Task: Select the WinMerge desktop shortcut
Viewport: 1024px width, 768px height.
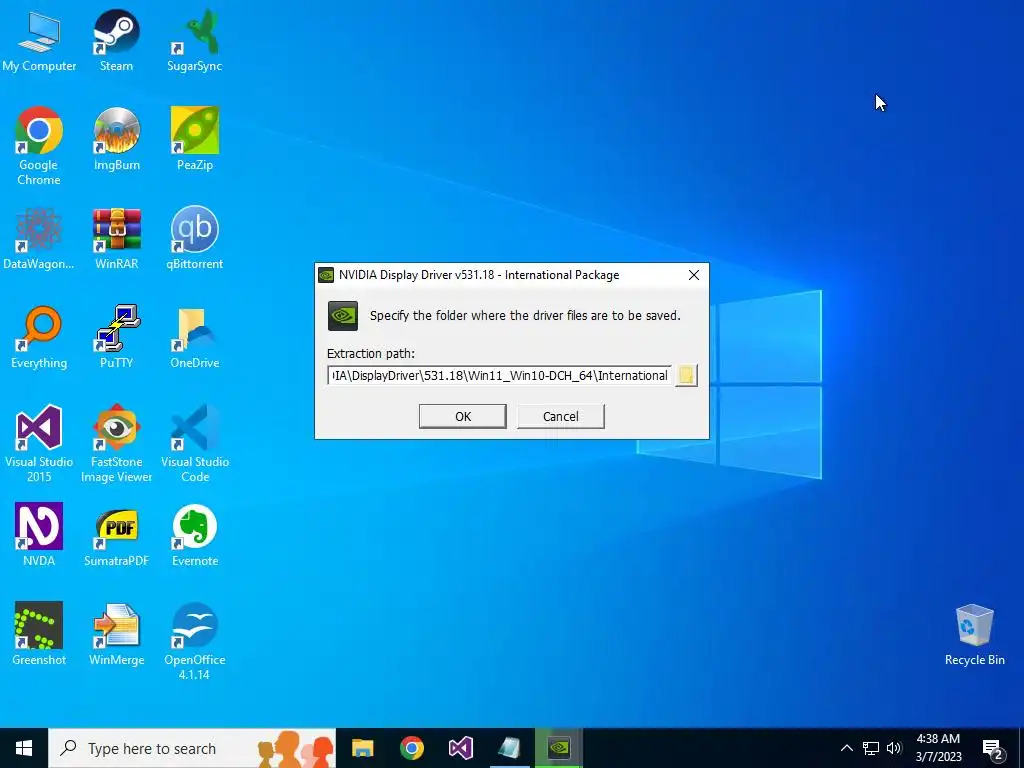Action: click(116, 634)
